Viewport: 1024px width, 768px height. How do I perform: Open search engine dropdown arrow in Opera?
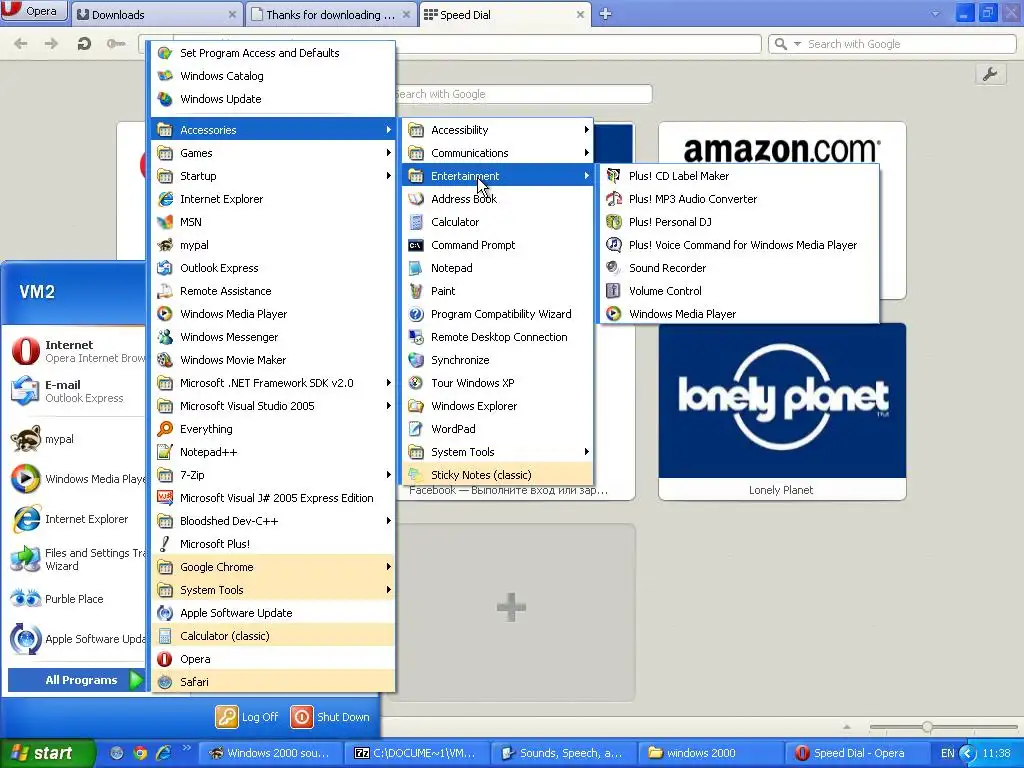[x=797, y=44]
